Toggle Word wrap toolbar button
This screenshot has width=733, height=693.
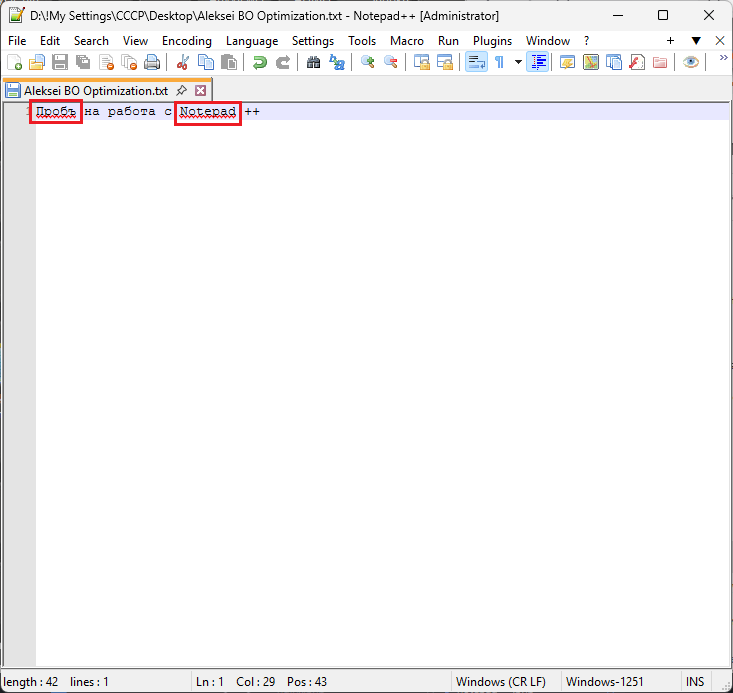point(476,62)
